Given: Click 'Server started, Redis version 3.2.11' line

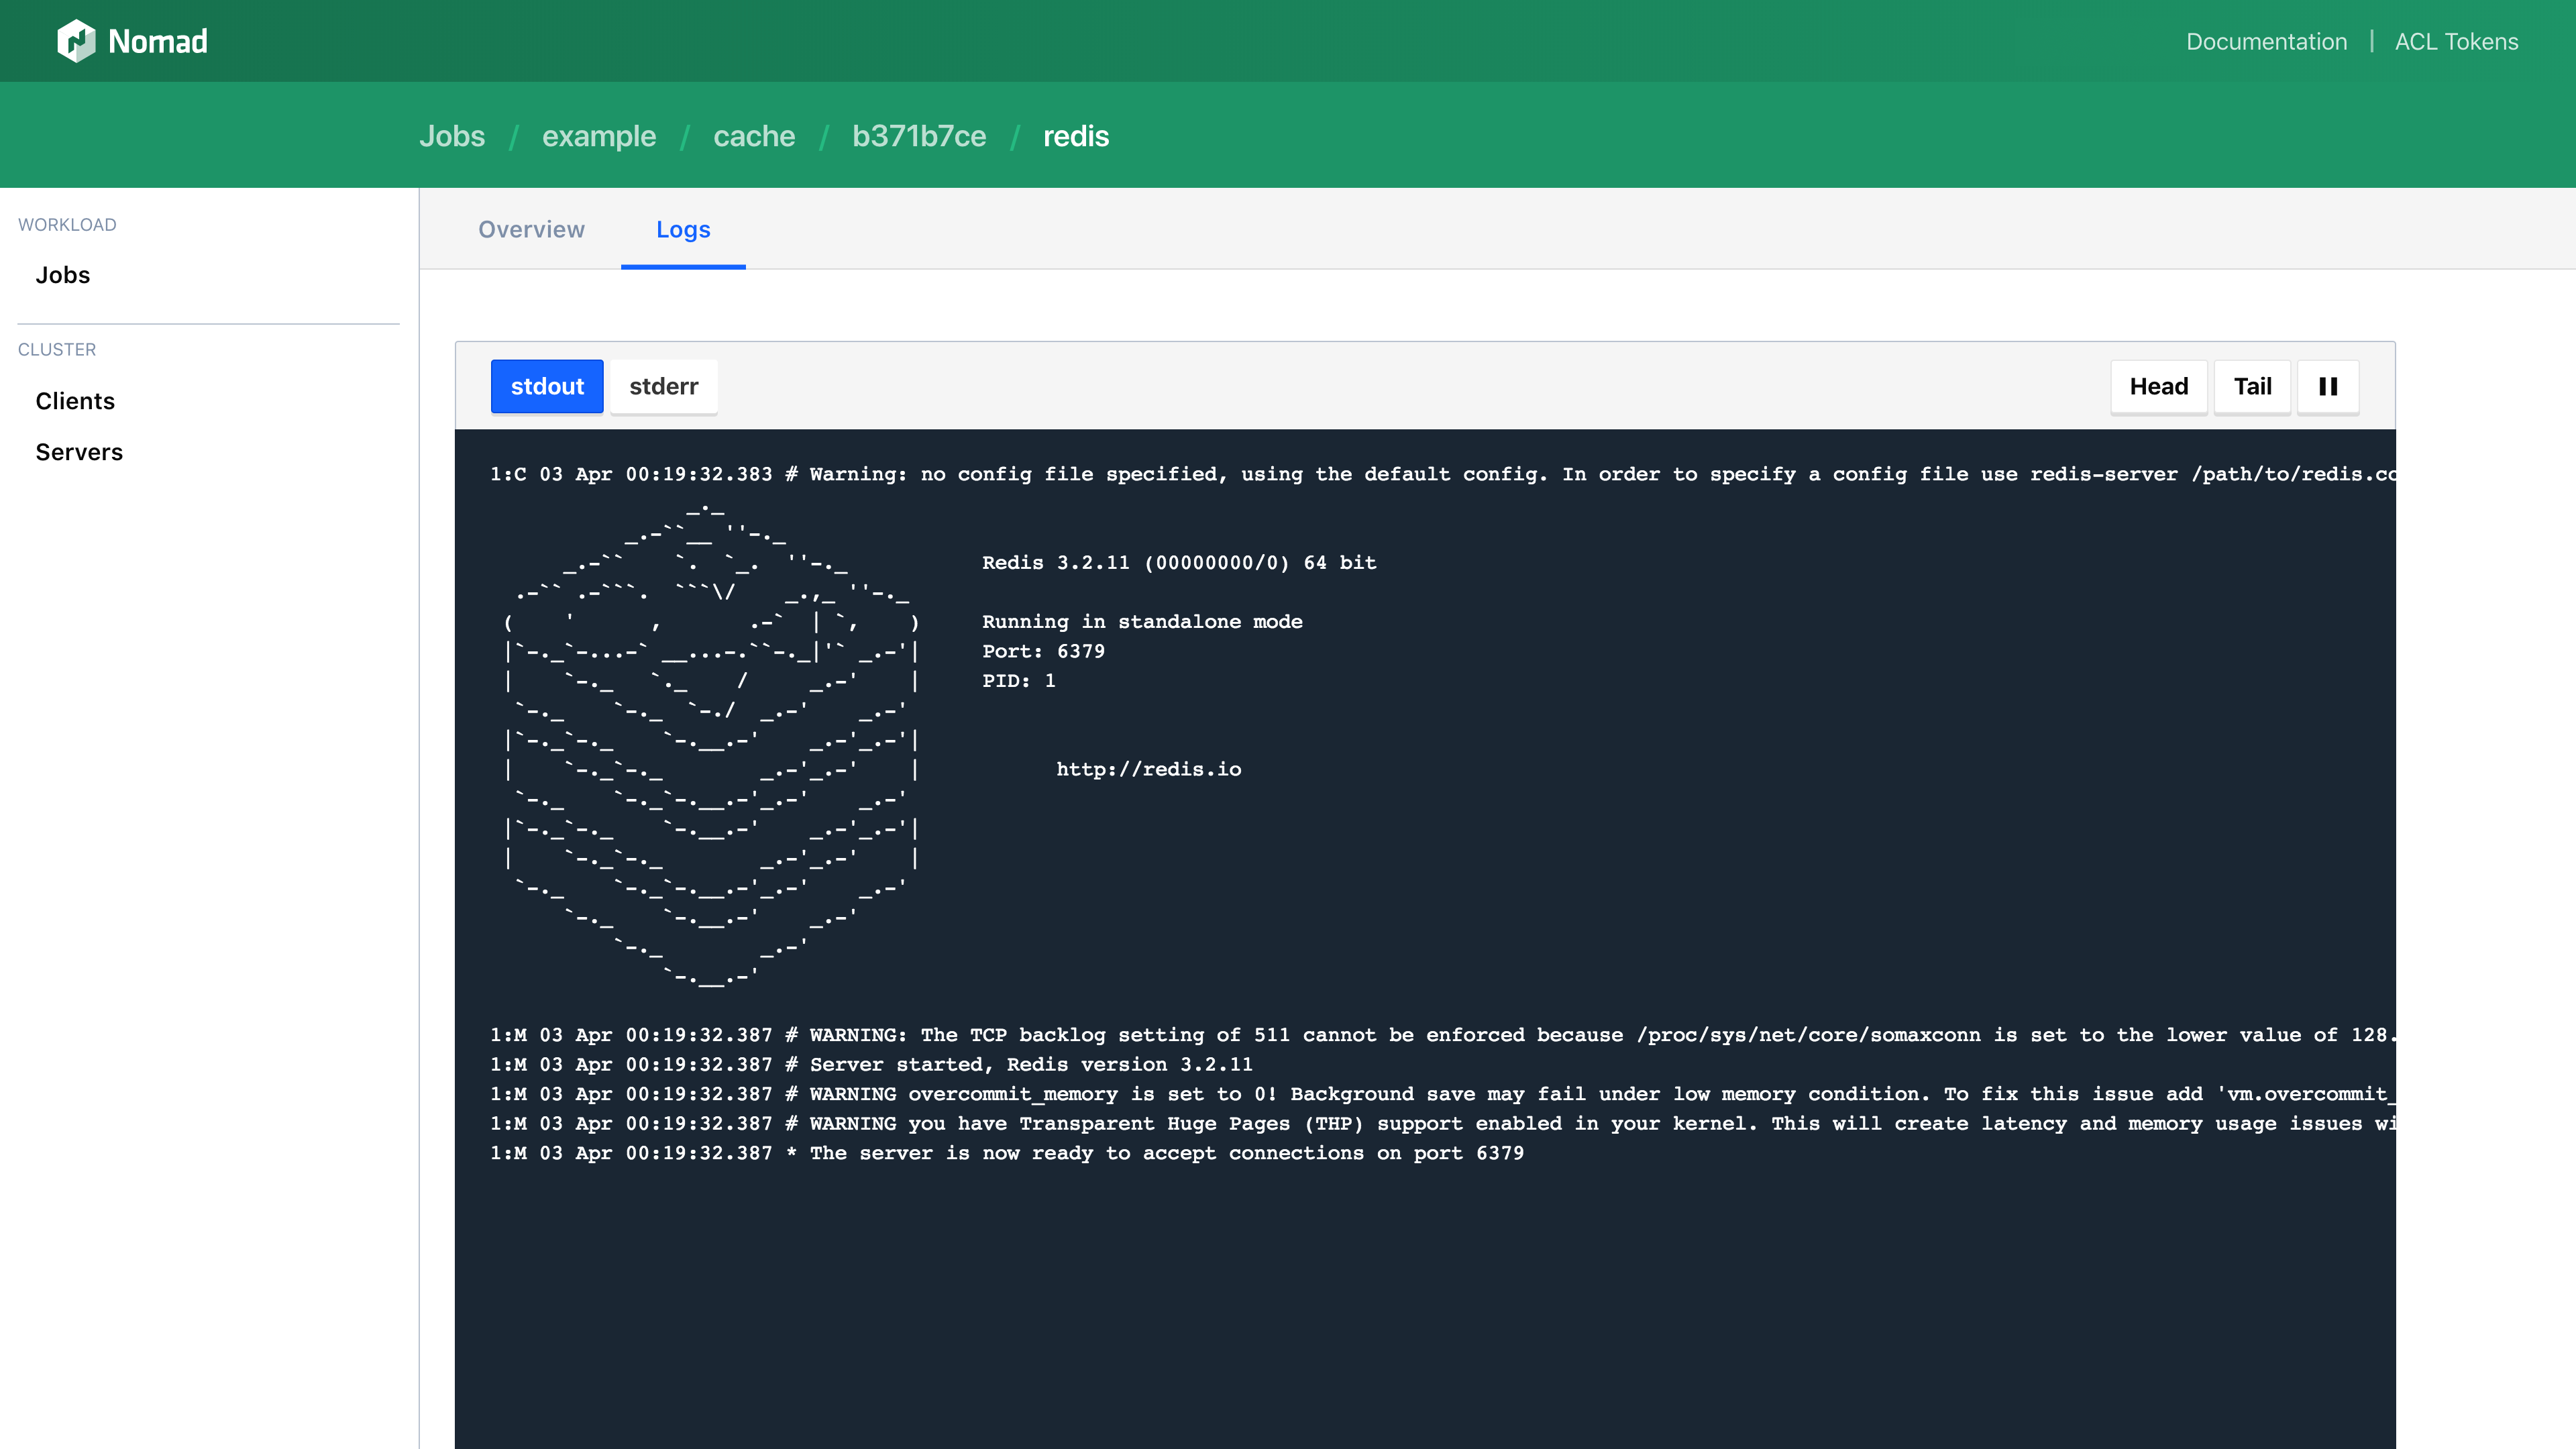Looking at the screenshot, I should click(x=871, y=1064).
